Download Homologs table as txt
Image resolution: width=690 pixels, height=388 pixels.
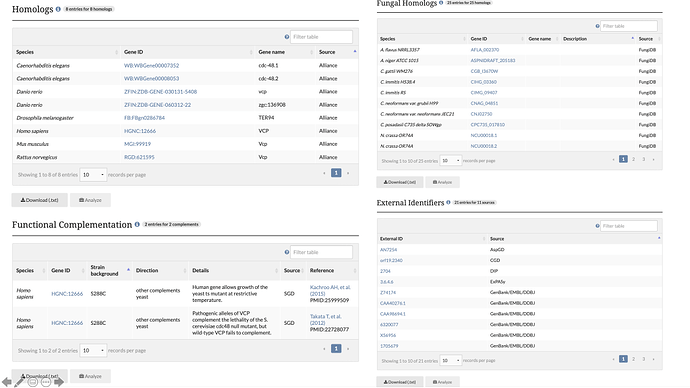click(40, 200)
